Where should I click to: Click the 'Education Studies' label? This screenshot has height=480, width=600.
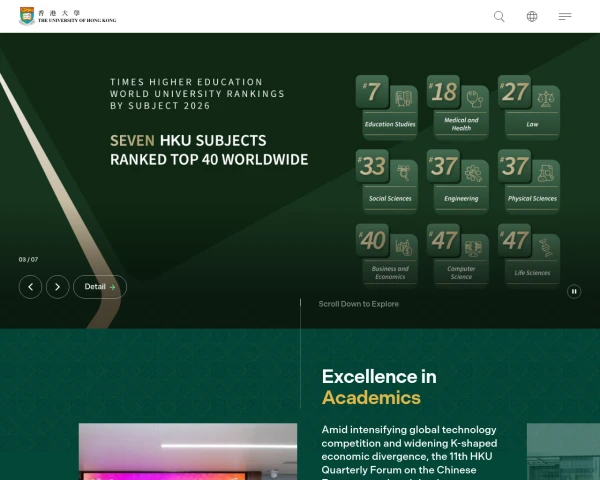coord(390,124)
